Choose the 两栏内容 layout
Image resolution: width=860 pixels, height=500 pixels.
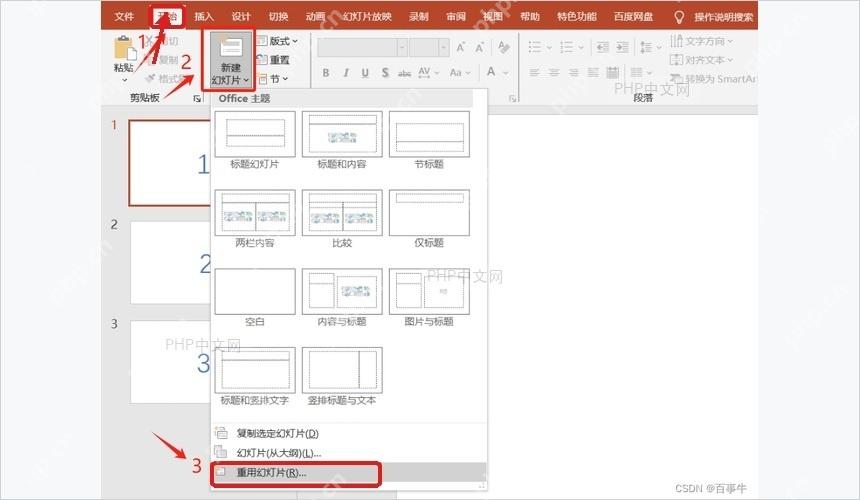(x=254, y=219)
